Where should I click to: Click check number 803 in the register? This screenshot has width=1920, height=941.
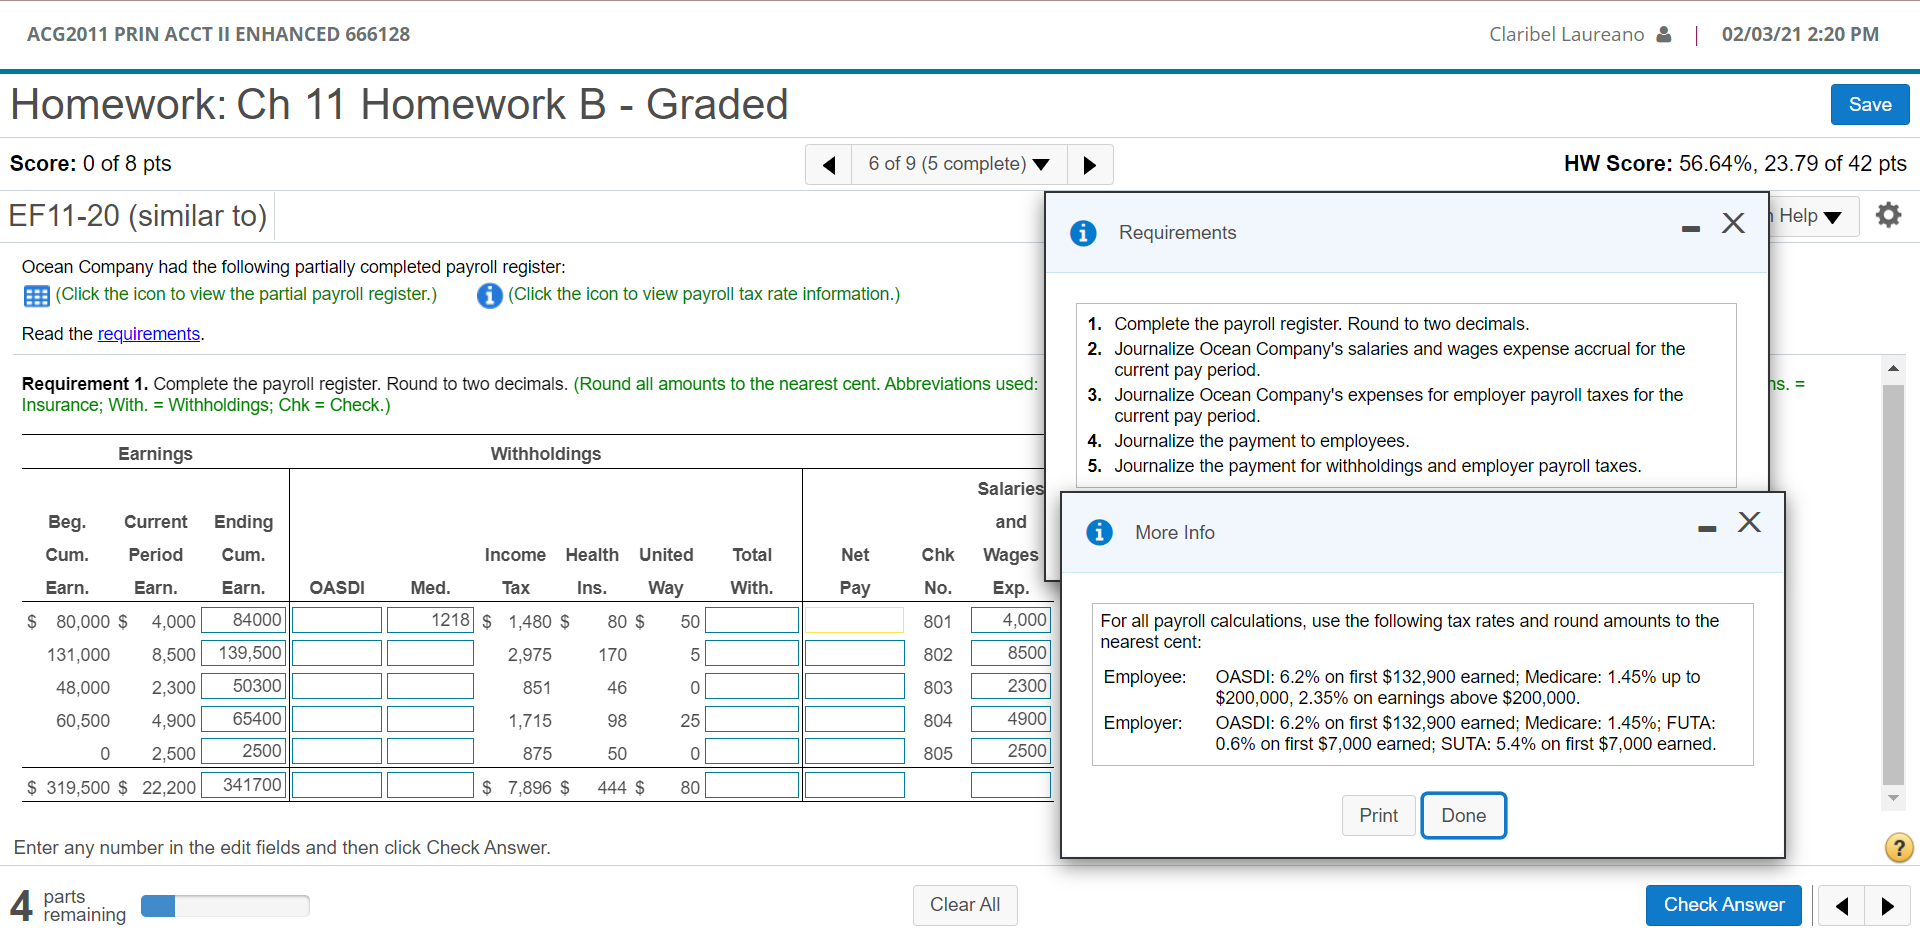pyautogui.click(x=938, y=688)
